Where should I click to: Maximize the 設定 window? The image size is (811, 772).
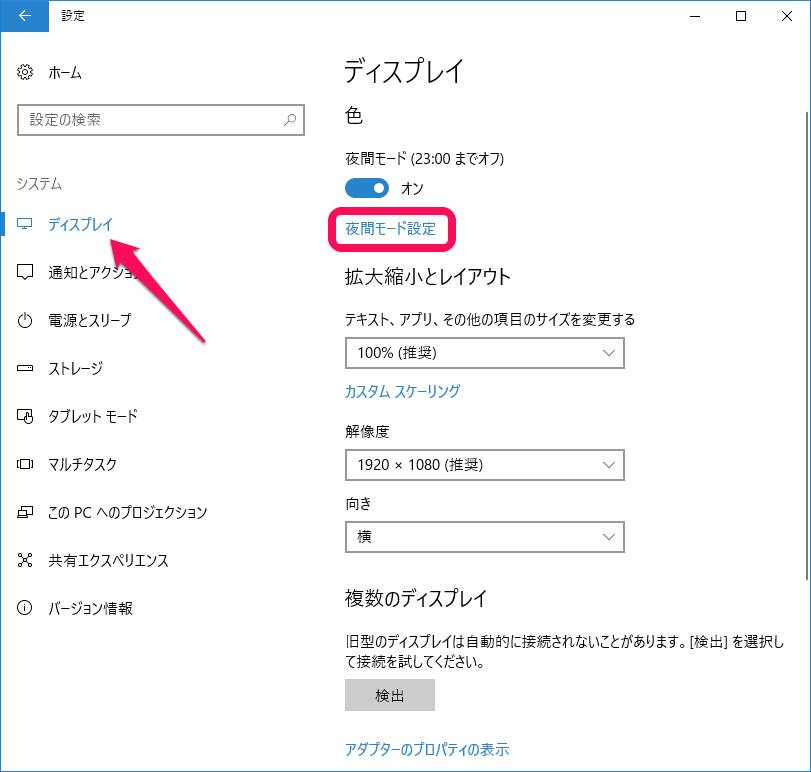pyautogui.click(x=741, y=16)
